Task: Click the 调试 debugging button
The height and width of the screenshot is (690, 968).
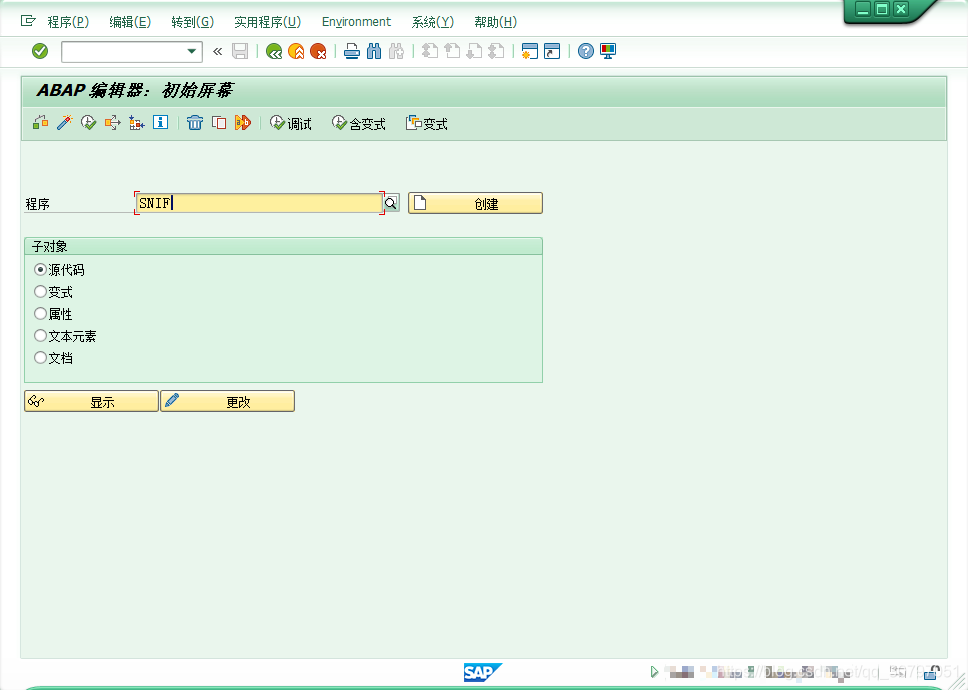Action: click(x=291, y=123)
